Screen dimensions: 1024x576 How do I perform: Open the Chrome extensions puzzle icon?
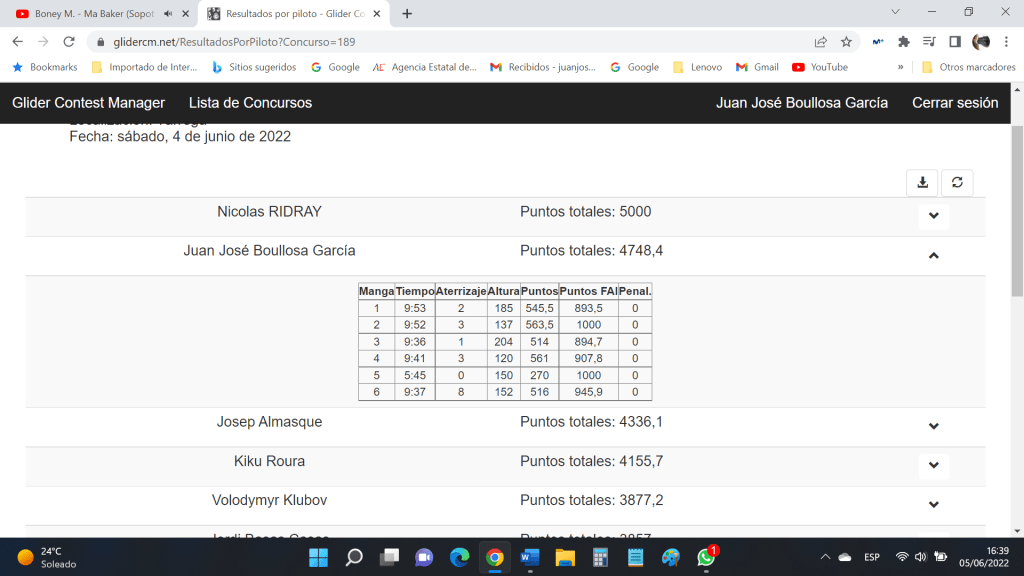(x=904, y=42)
